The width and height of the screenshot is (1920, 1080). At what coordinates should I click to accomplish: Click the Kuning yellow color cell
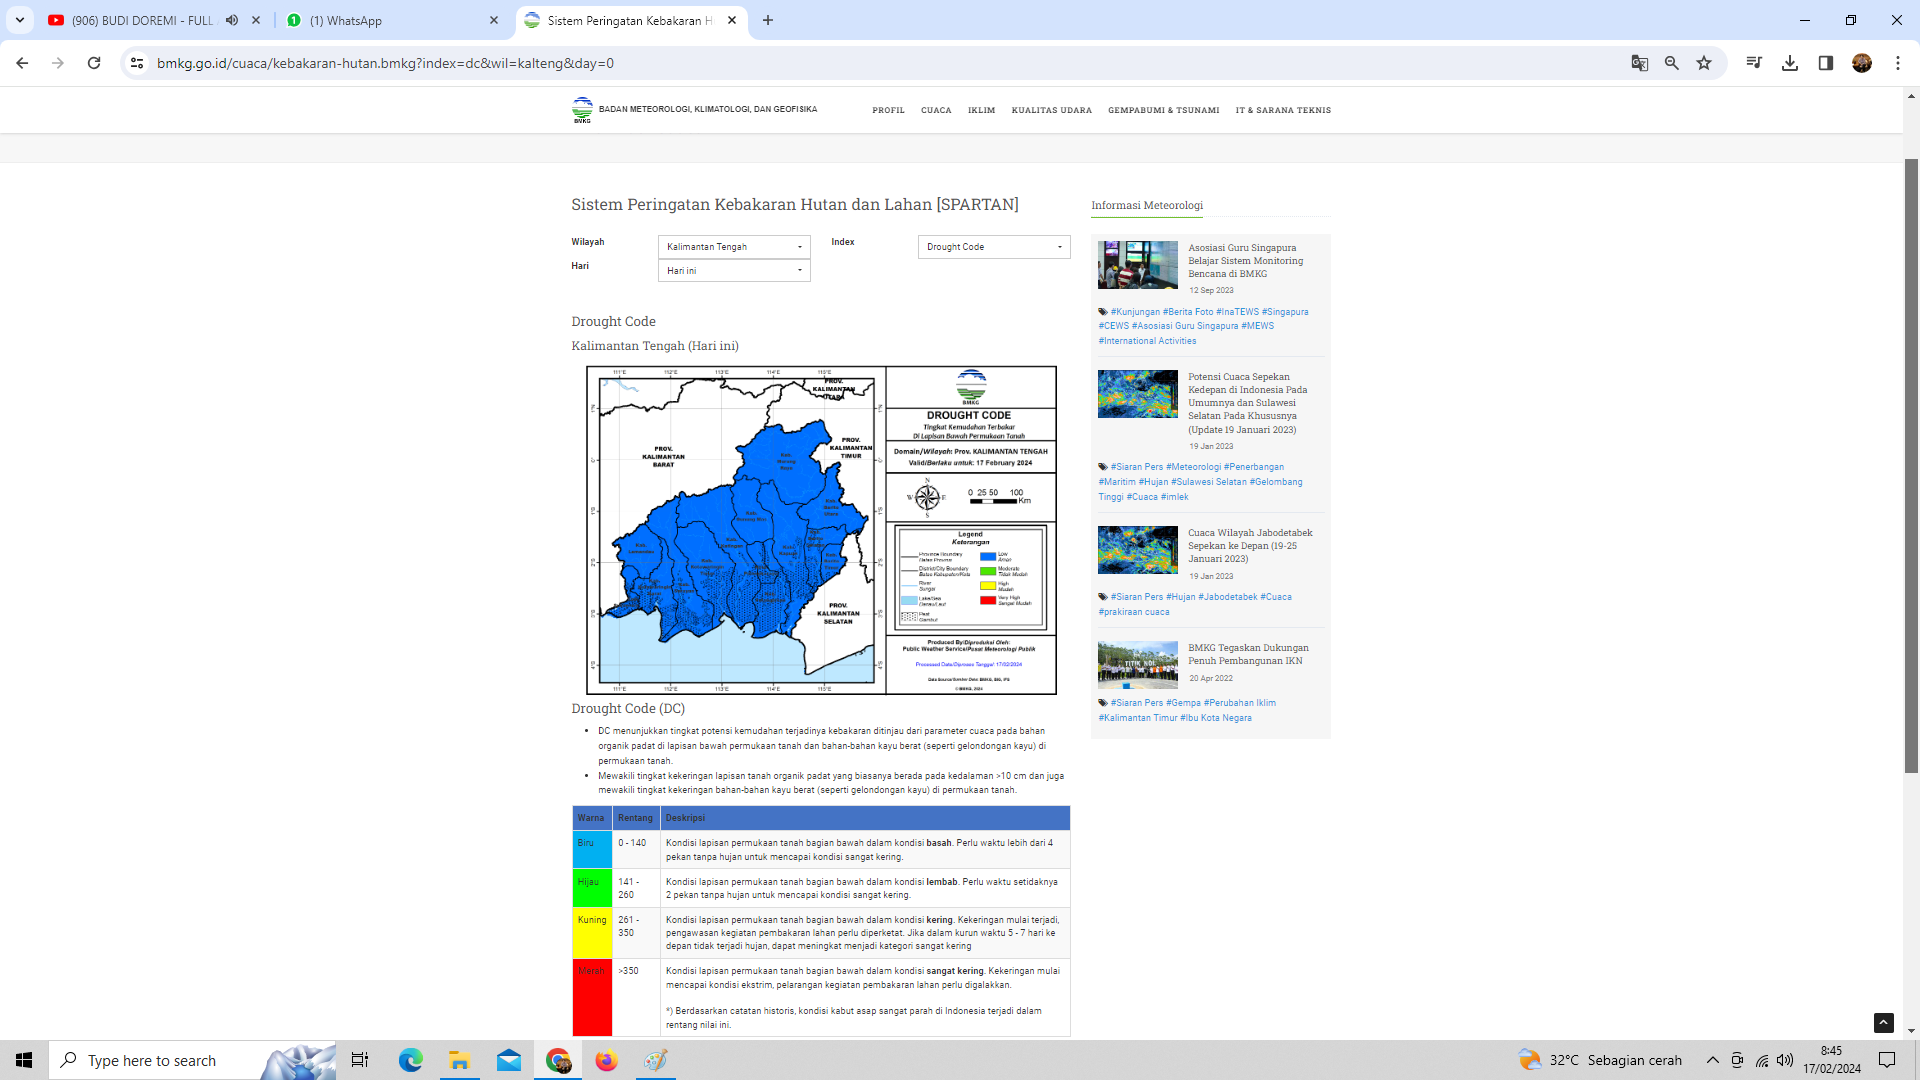tap(592, 933)
